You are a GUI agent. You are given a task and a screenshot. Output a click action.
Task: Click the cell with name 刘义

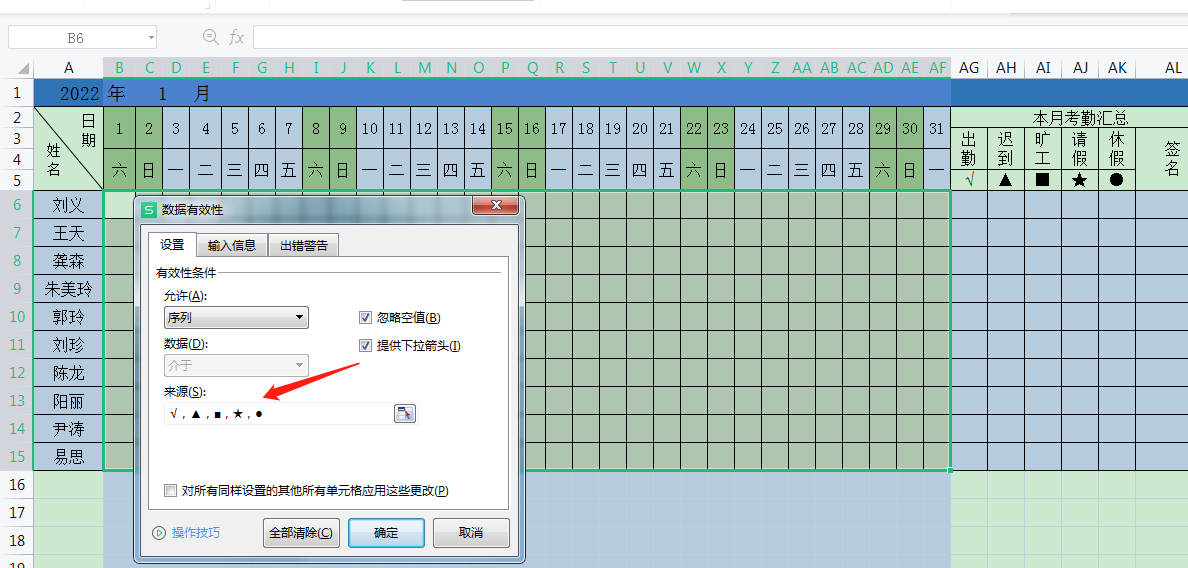[x=69, y=204]
